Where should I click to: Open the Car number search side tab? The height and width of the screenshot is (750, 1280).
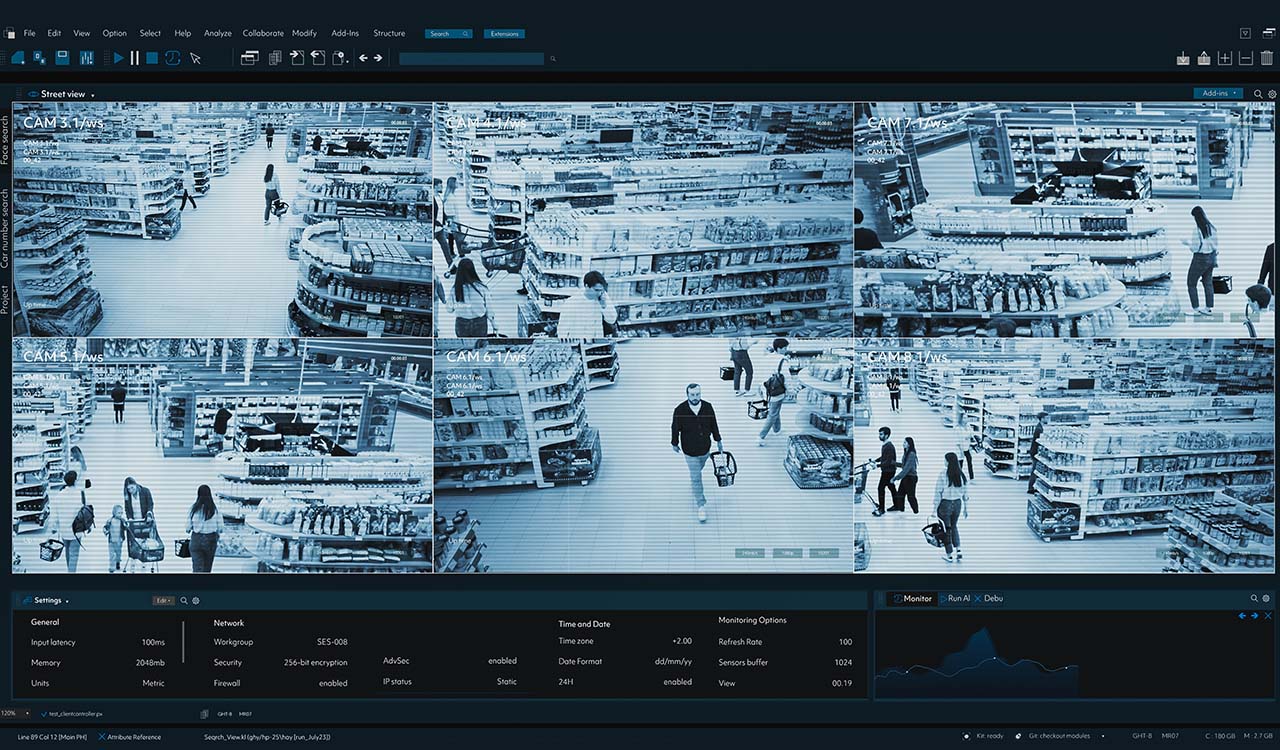click(x=5, y=227)
